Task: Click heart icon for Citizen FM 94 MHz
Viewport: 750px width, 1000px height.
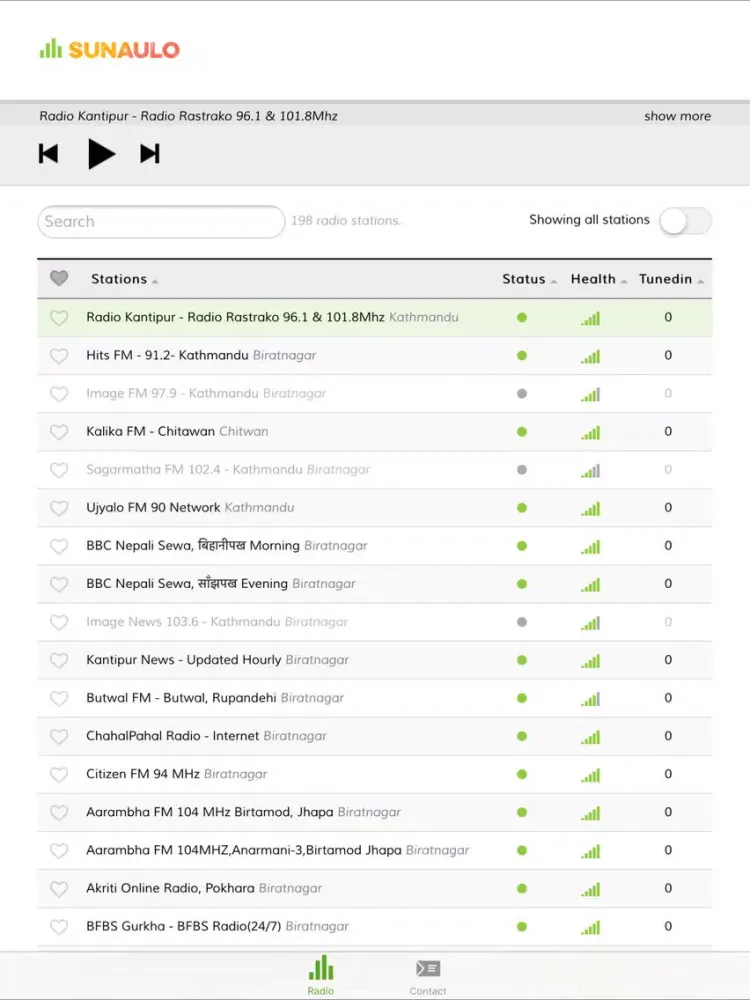Action: [59, 774]
